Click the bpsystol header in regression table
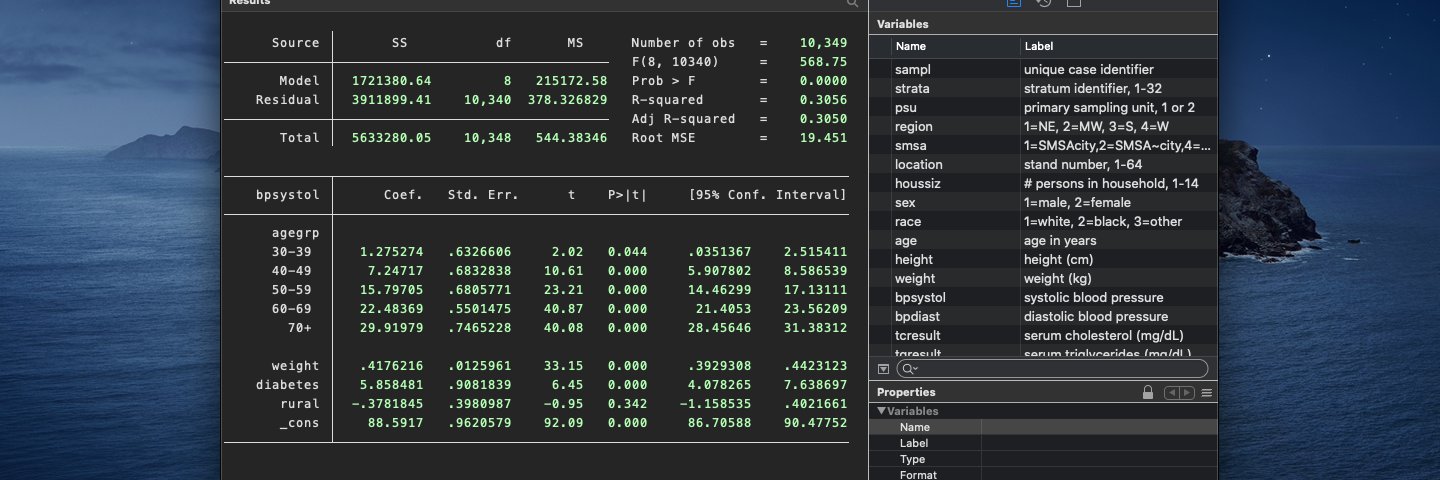1440x480 pixels. 288,195
